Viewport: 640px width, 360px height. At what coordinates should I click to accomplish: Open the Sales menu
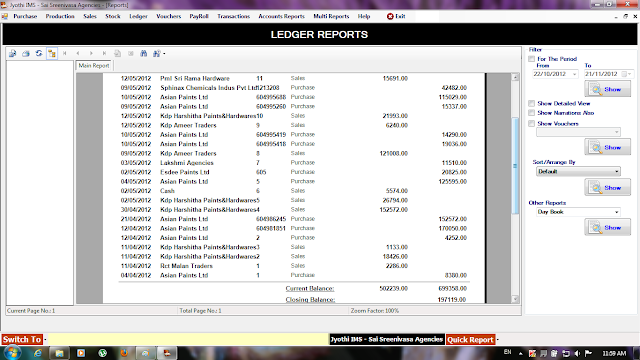coord(90,16)
